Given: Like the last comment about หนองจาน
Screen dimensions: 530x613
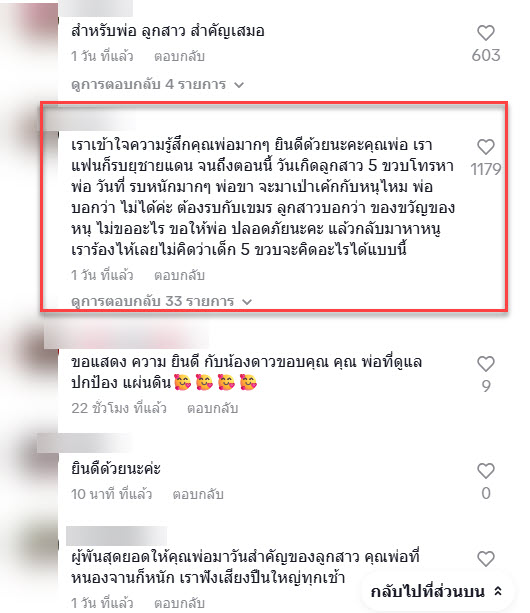Looking at the screenshot, I should [x=486, y=559].
